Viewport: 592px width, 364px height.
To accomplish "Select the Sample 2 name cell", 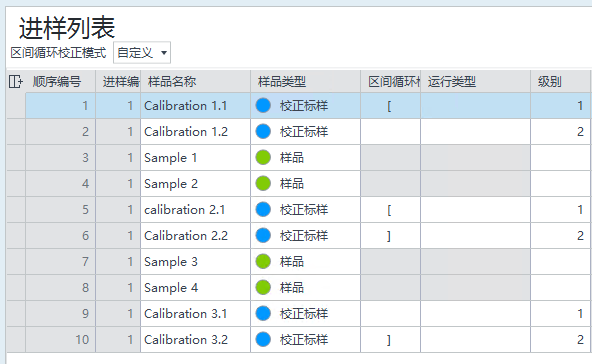I will [x=195, y=184].
